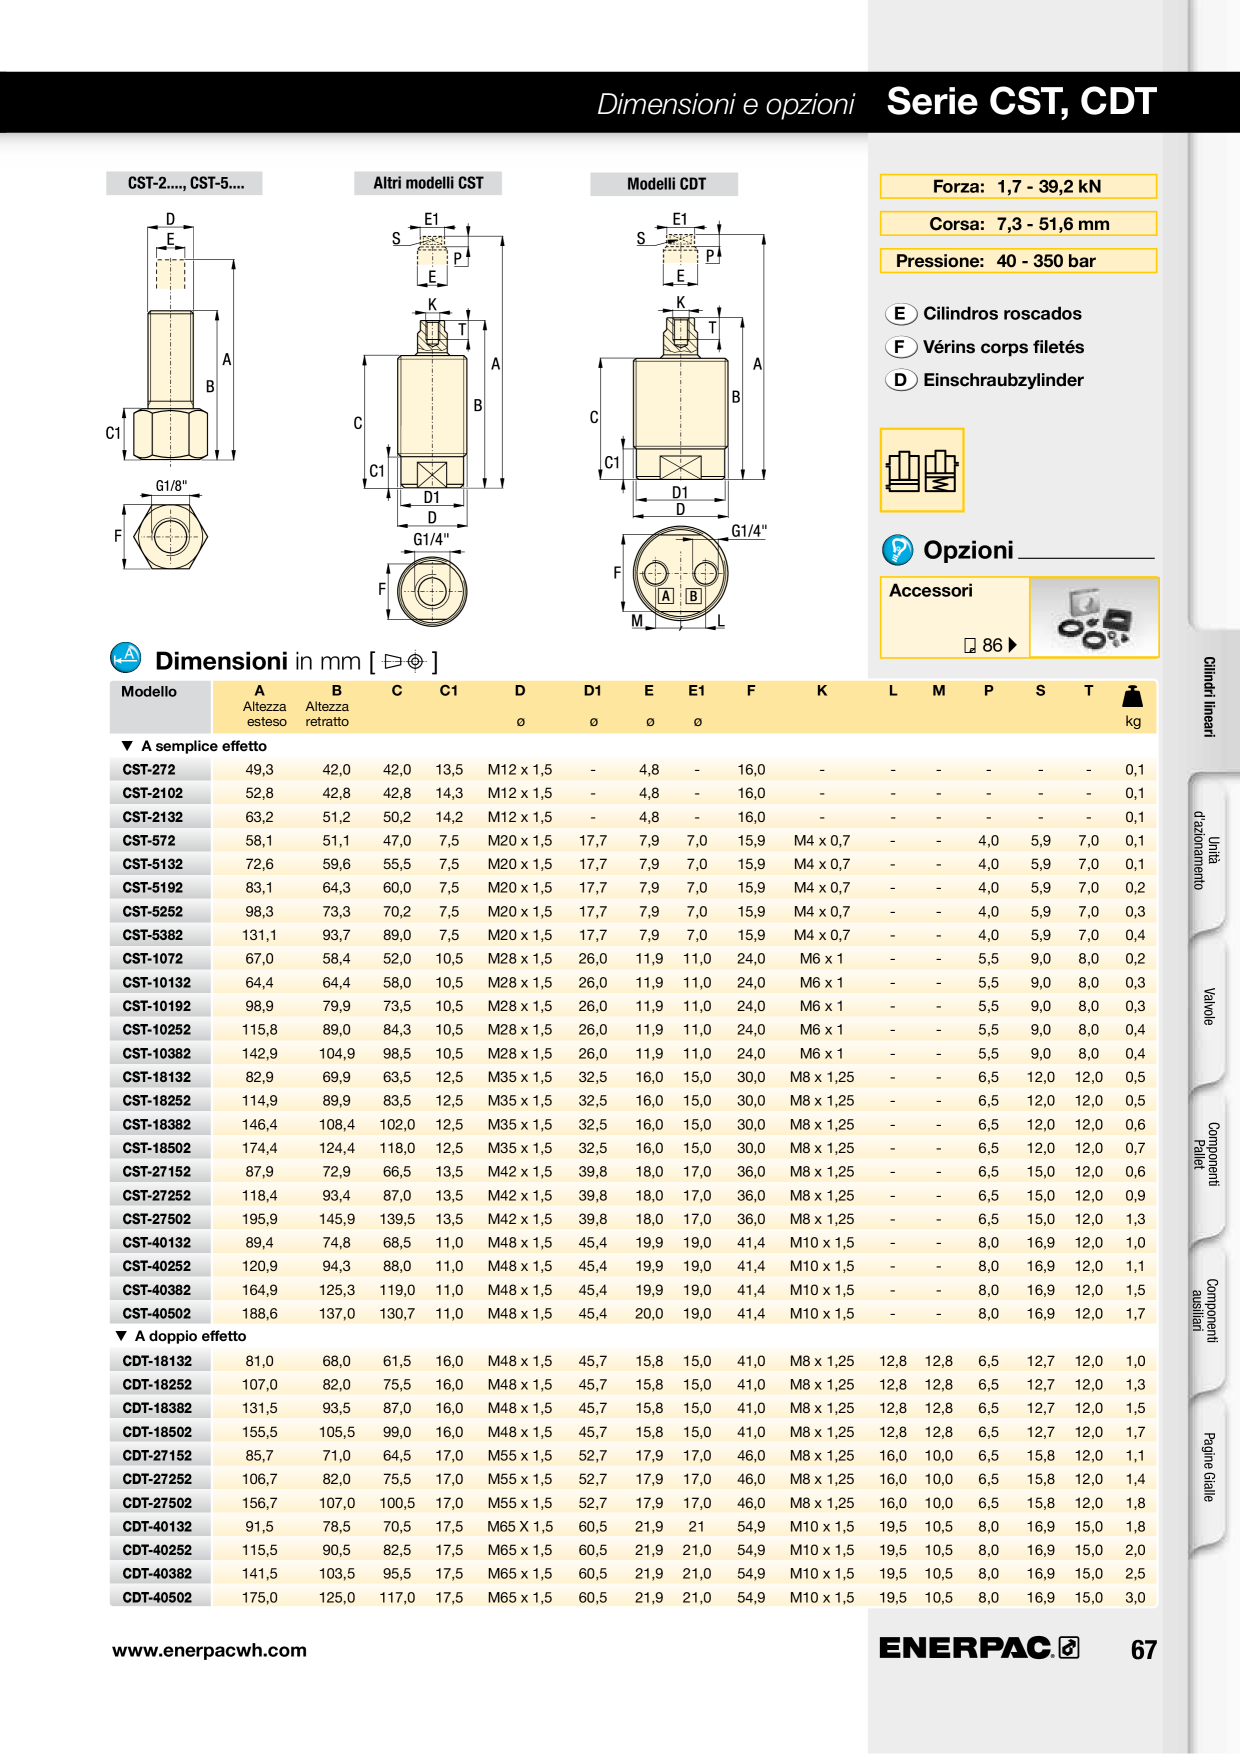Click the CST-2..., CST-5... drawing
This screenshot has height=1754, width=1240.
point(172,390)
